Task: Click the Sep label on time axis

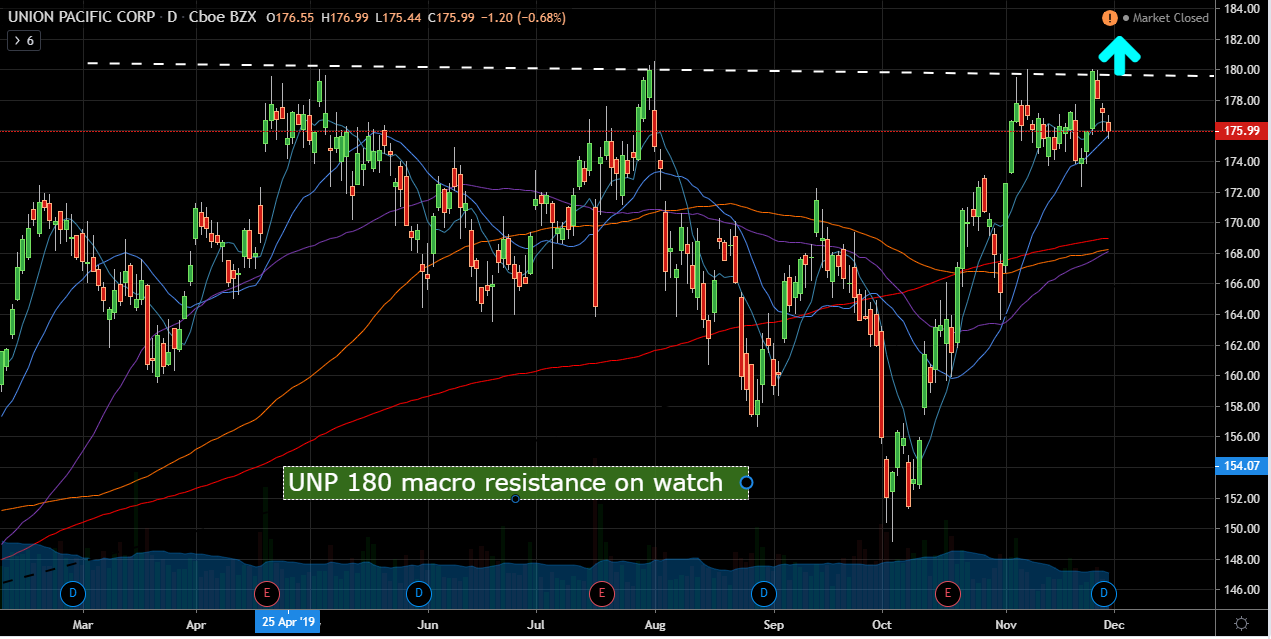Action: 772,623
